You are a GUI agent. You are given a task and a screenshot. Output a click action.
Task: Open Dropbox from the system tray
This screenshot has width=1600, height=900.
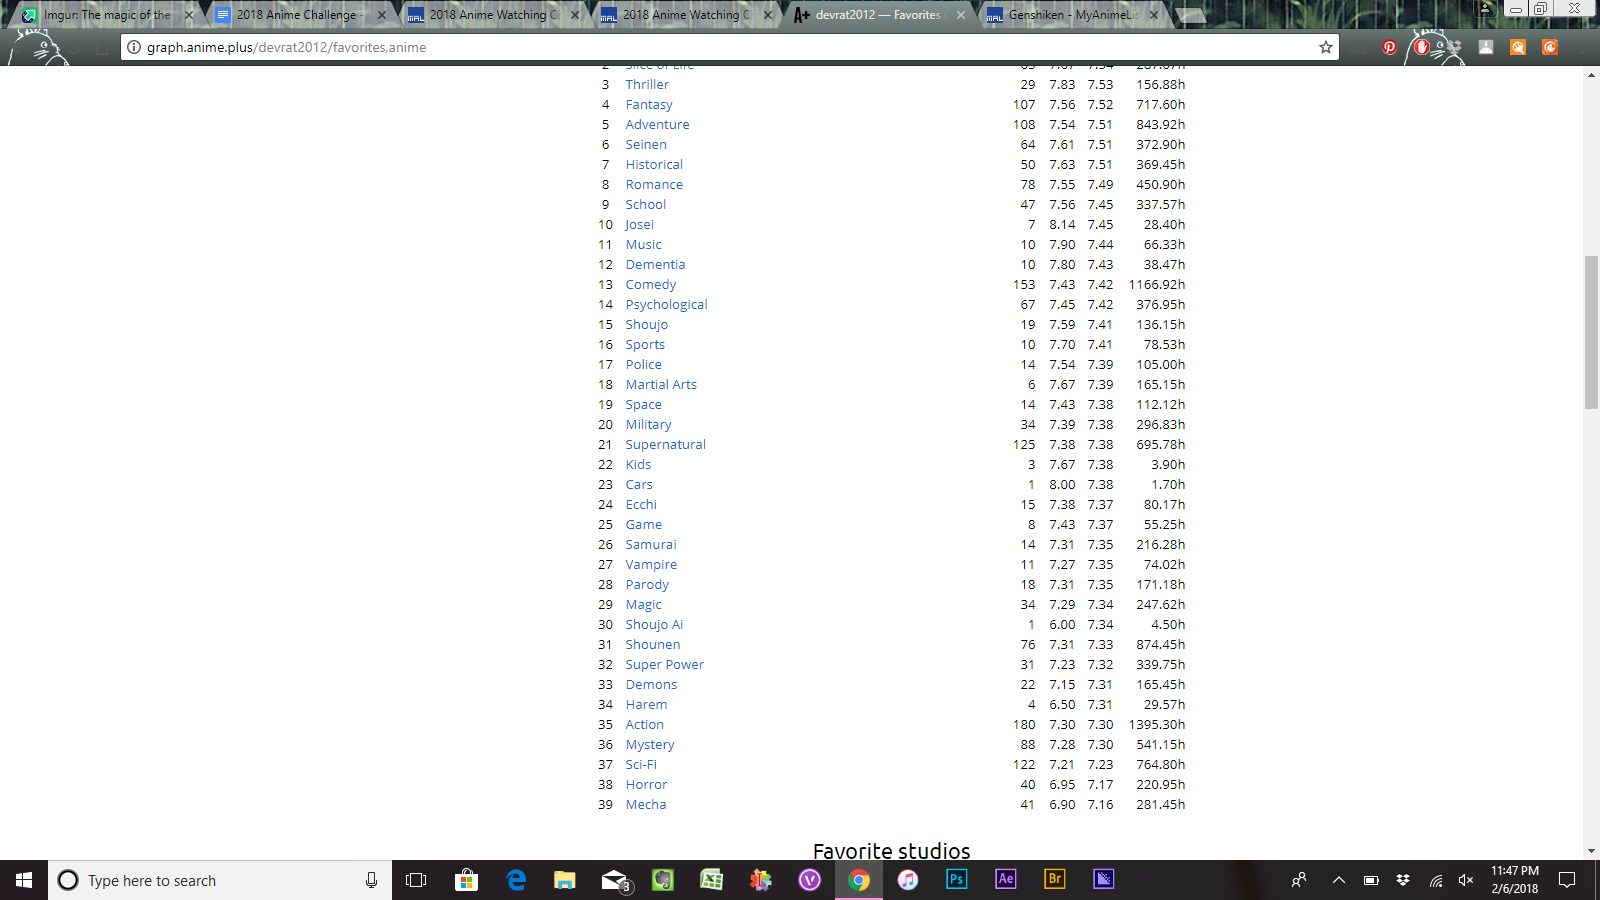click(1403, 880)
